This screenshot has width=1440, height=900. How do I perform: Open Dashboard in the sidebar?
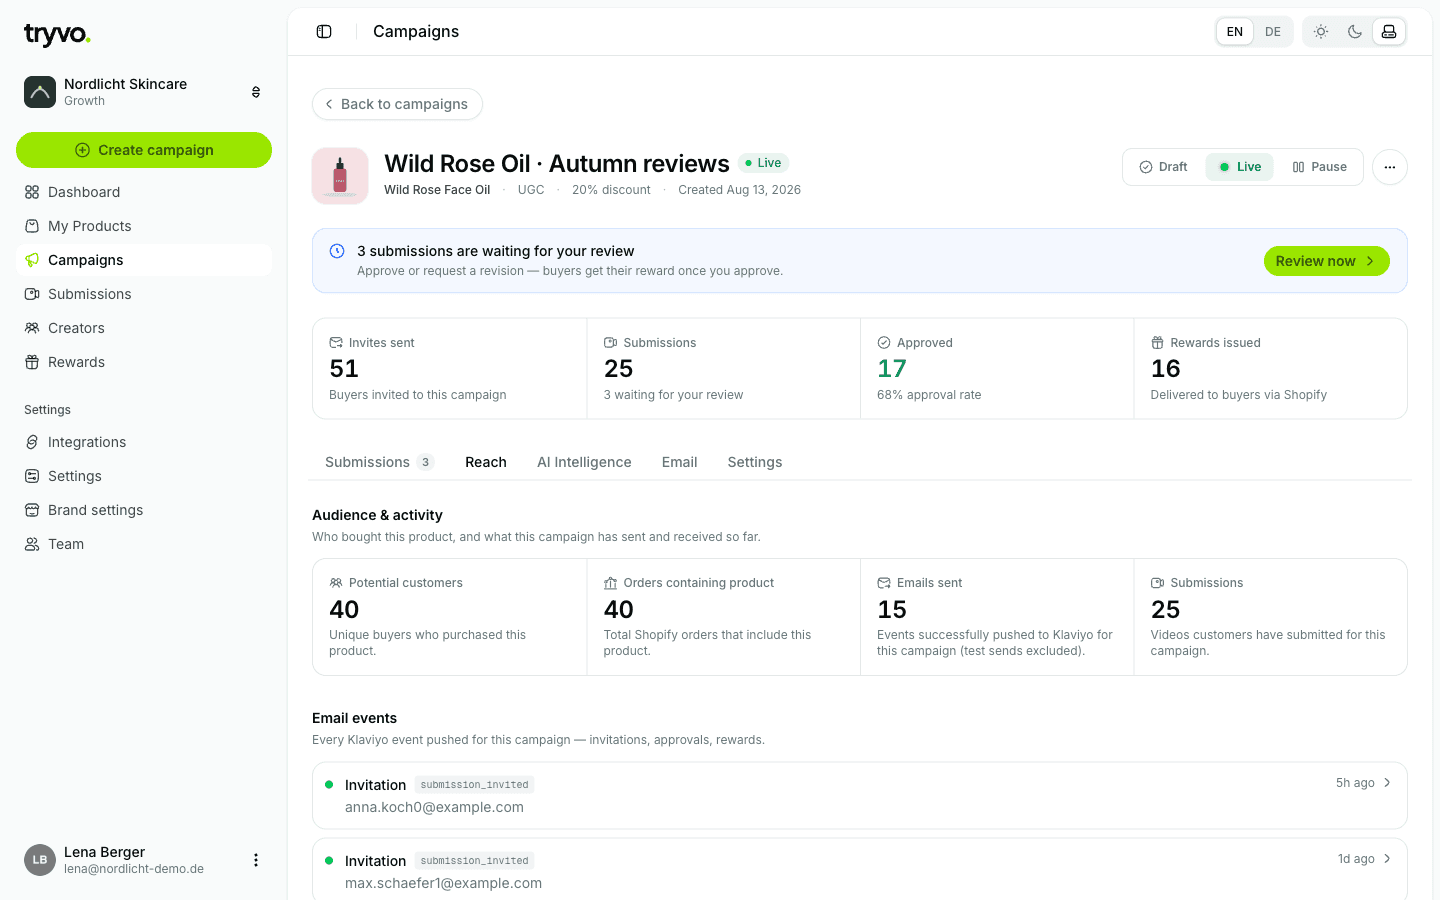(x=144, y=192)
